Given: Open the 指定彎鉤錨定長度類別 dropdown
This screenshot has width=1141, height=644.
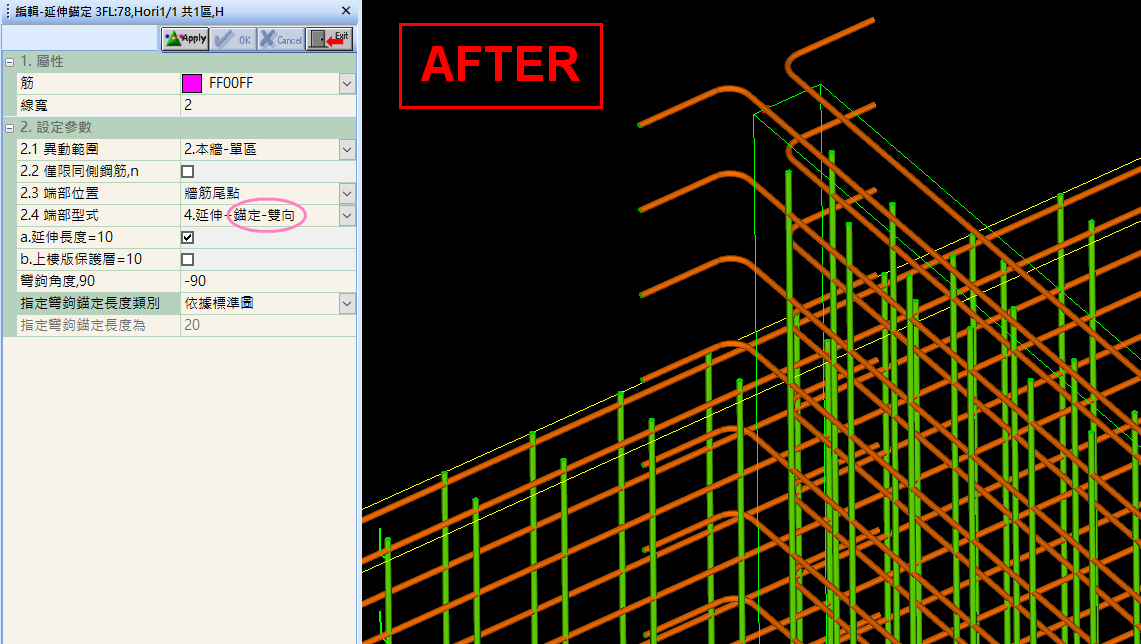Looking at the screenshot, I should [347, 303].
